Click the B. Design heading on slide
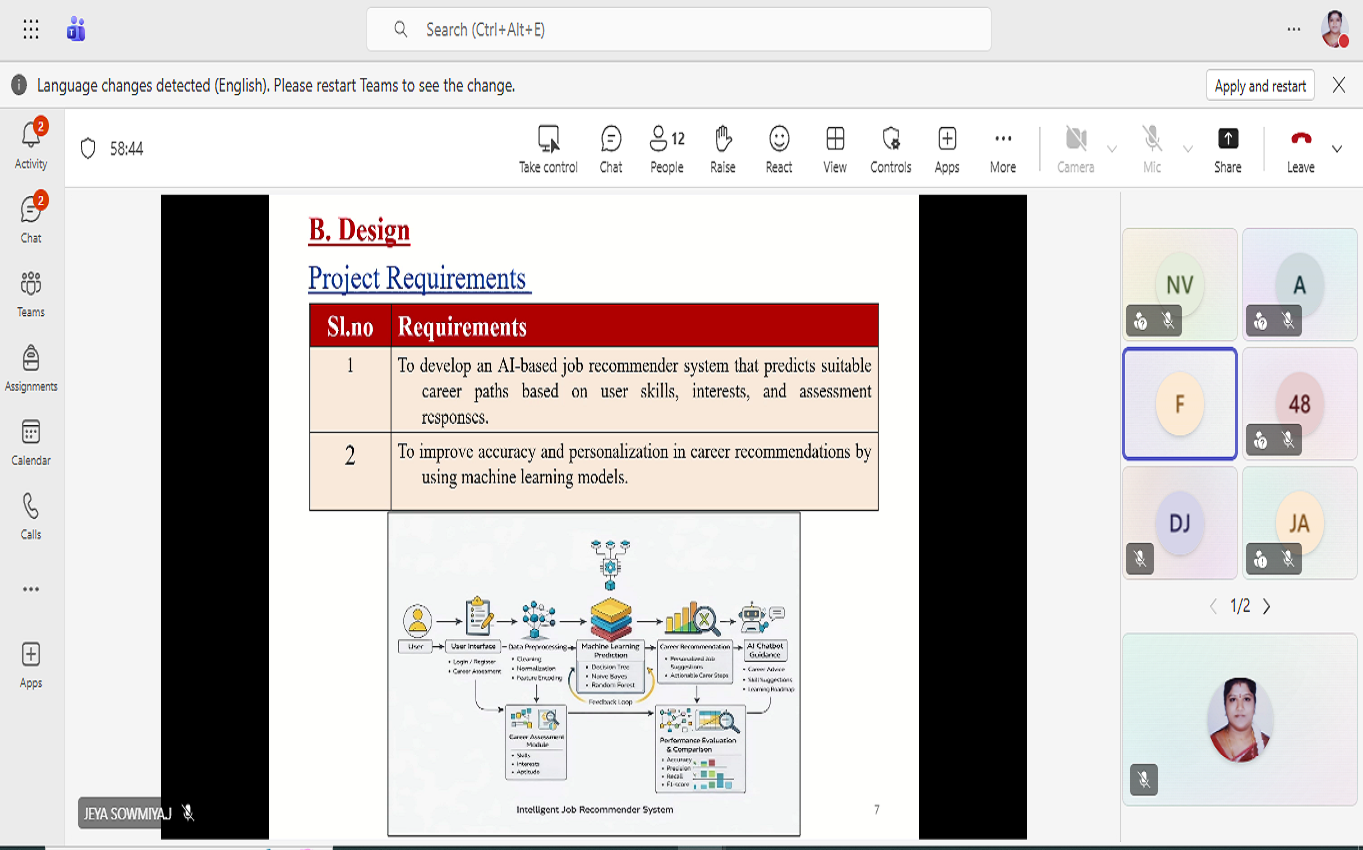This screenshot has height=850, width=1363. [359, 230]
